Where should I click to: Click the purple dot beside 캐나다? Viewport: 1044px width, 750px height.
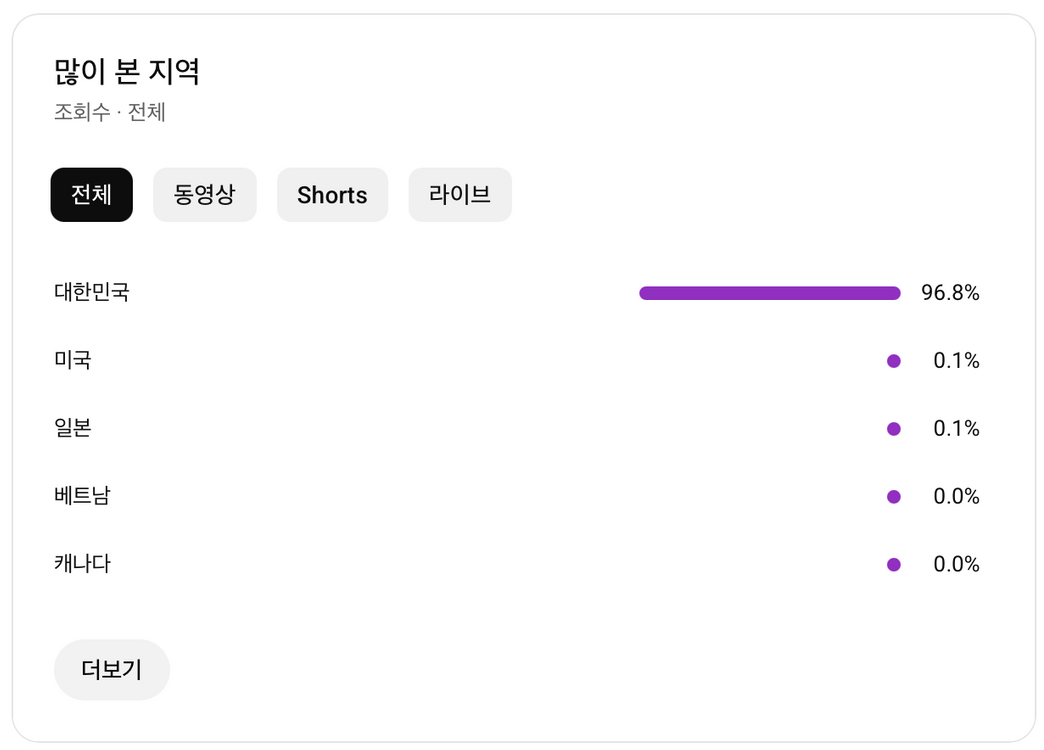click(x=893, y=564)
